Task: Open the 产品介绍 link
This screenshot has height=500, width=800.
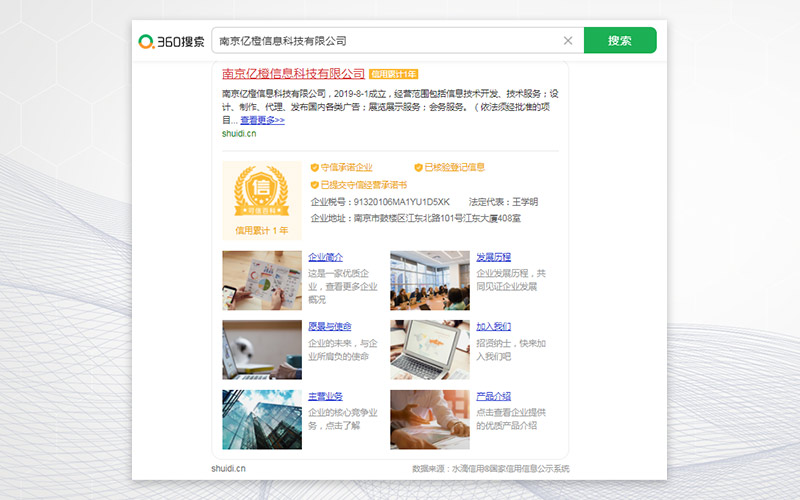Action: (493, 396)
